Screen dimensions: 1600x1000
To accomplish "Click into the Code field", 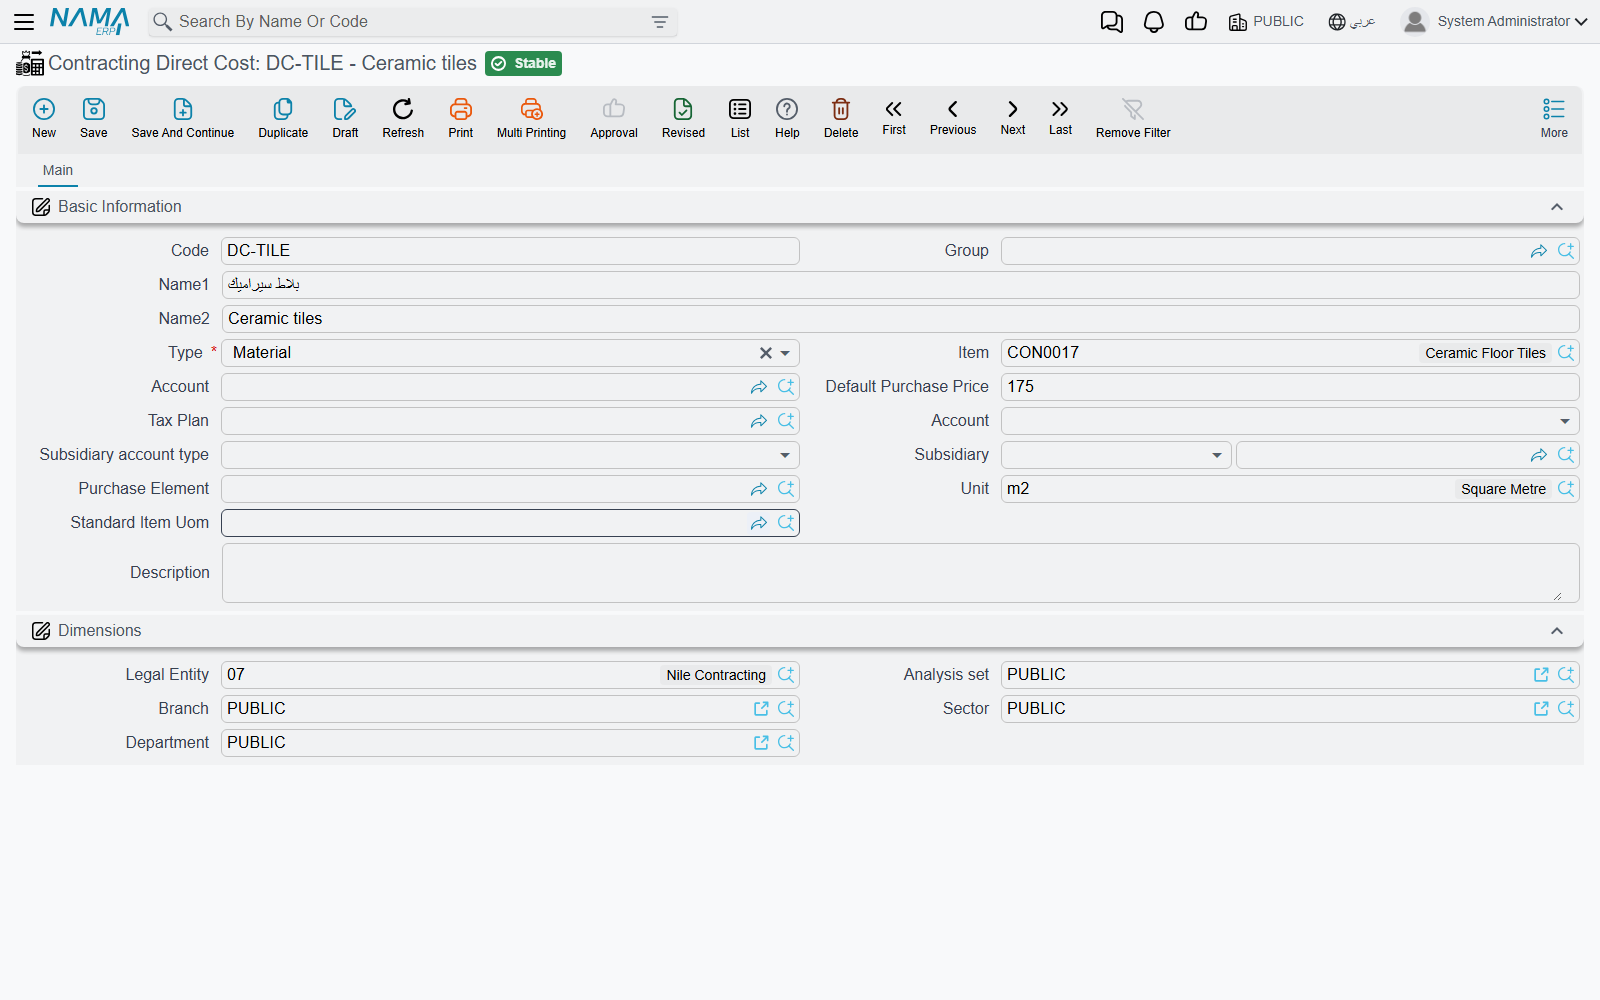I will 510,251.
